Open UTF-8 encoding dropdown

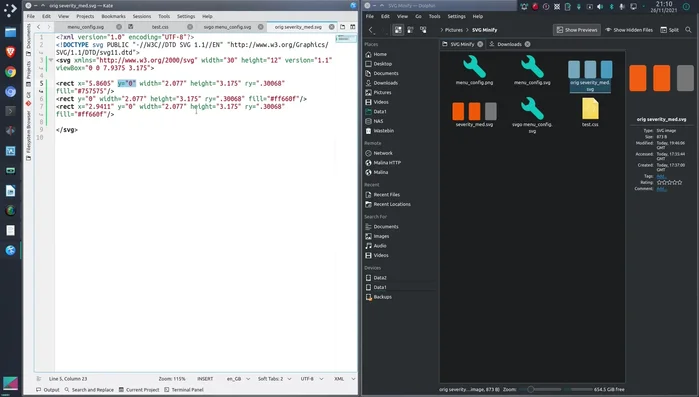click(x=312, y=379)
